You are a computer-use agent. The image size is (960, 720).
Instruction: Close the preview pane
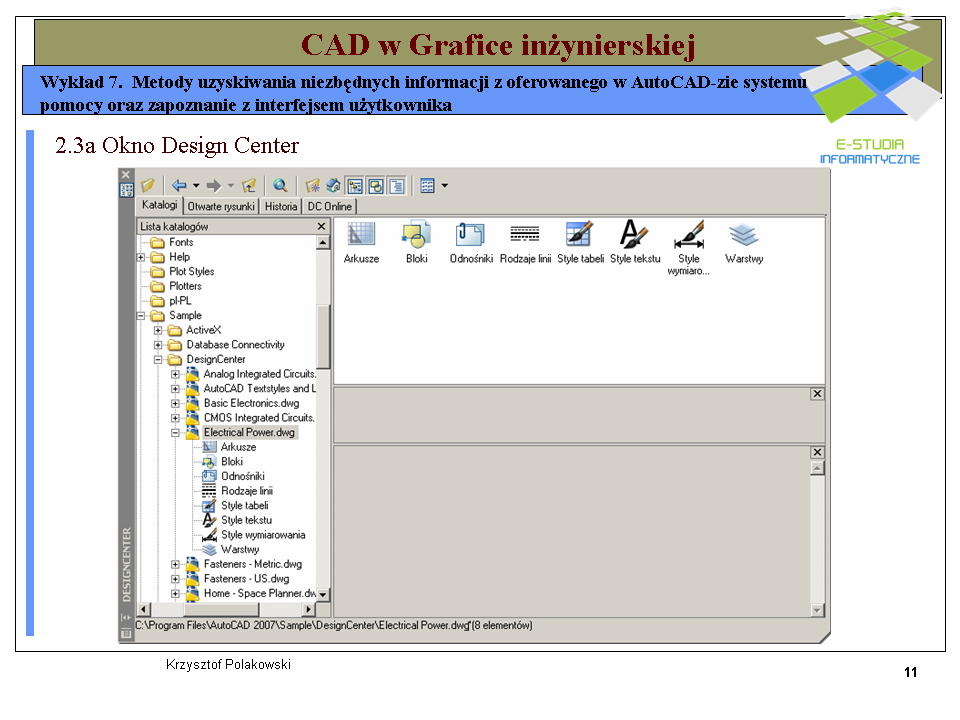click(817, 394)
